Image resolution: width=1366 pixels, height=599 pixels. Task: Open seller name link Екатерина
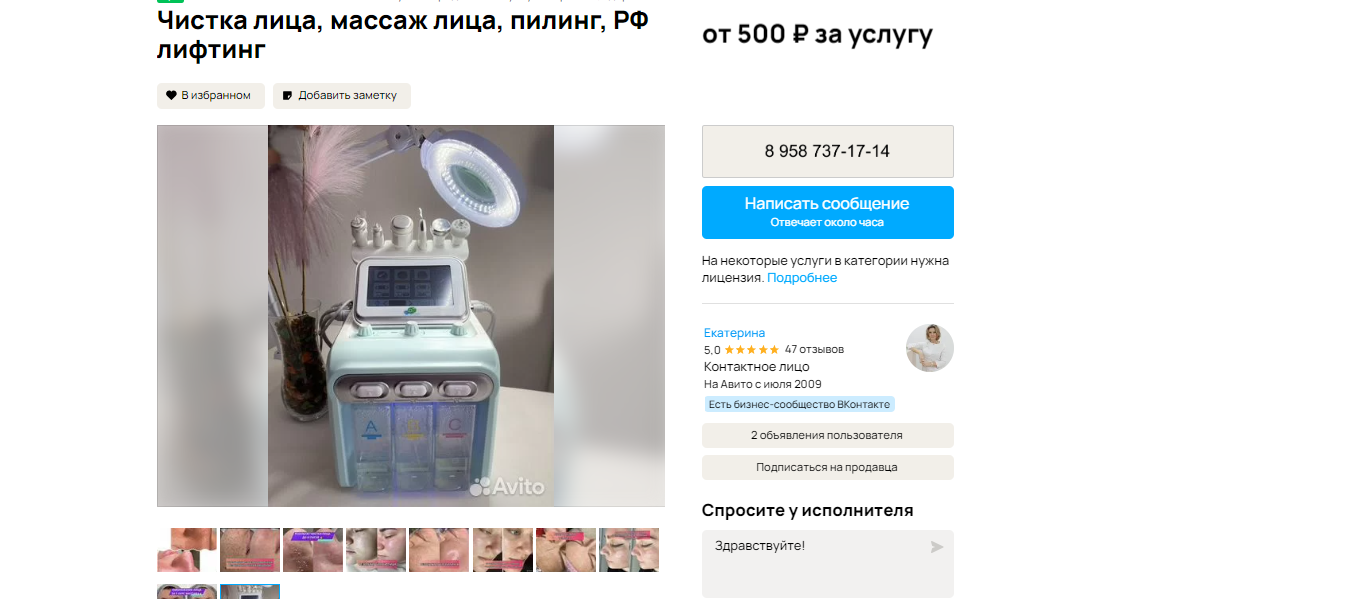click(x=734, y=333)
